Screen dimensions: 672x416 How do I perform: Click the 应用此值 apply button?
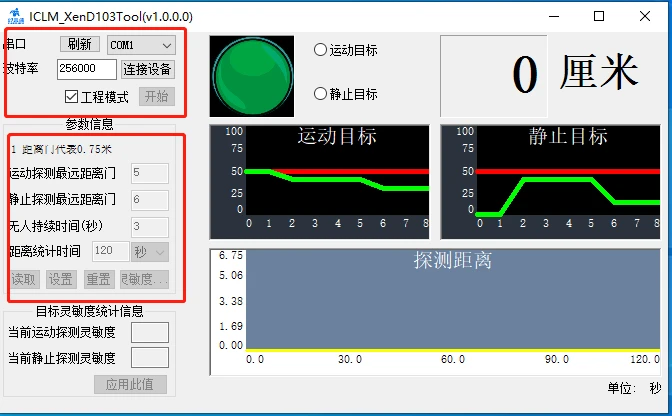(x=130, y=384)
